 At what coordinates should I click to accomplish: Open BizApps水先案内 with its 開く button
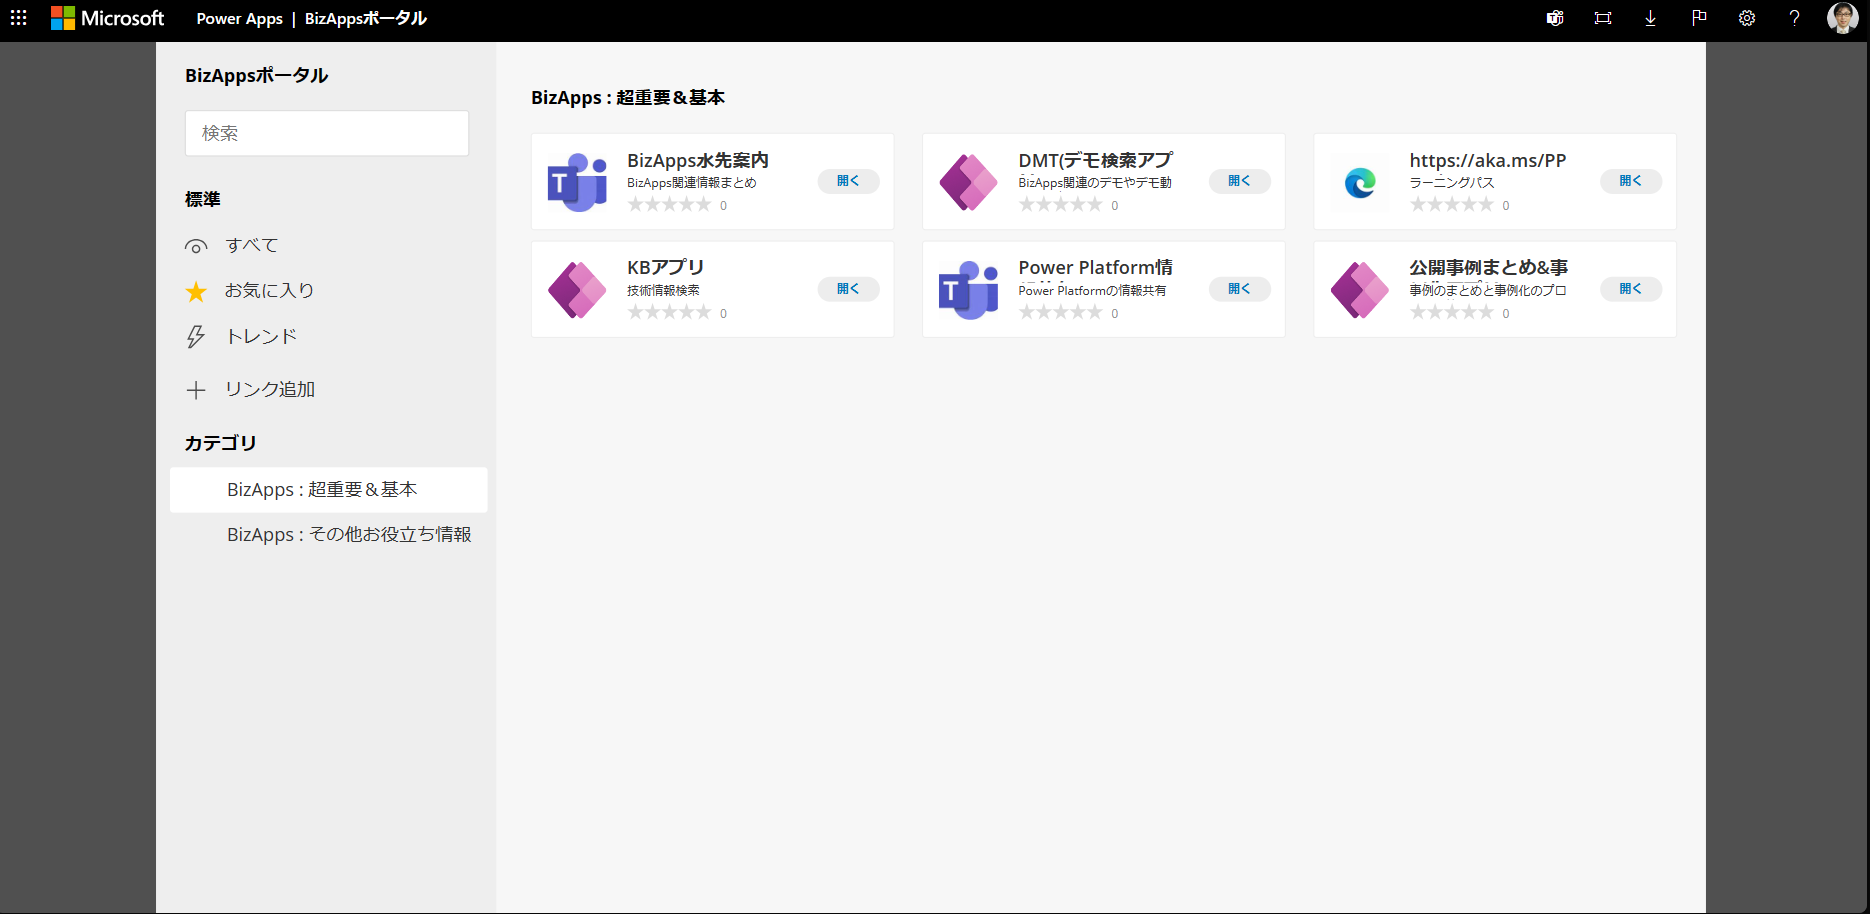848,181
